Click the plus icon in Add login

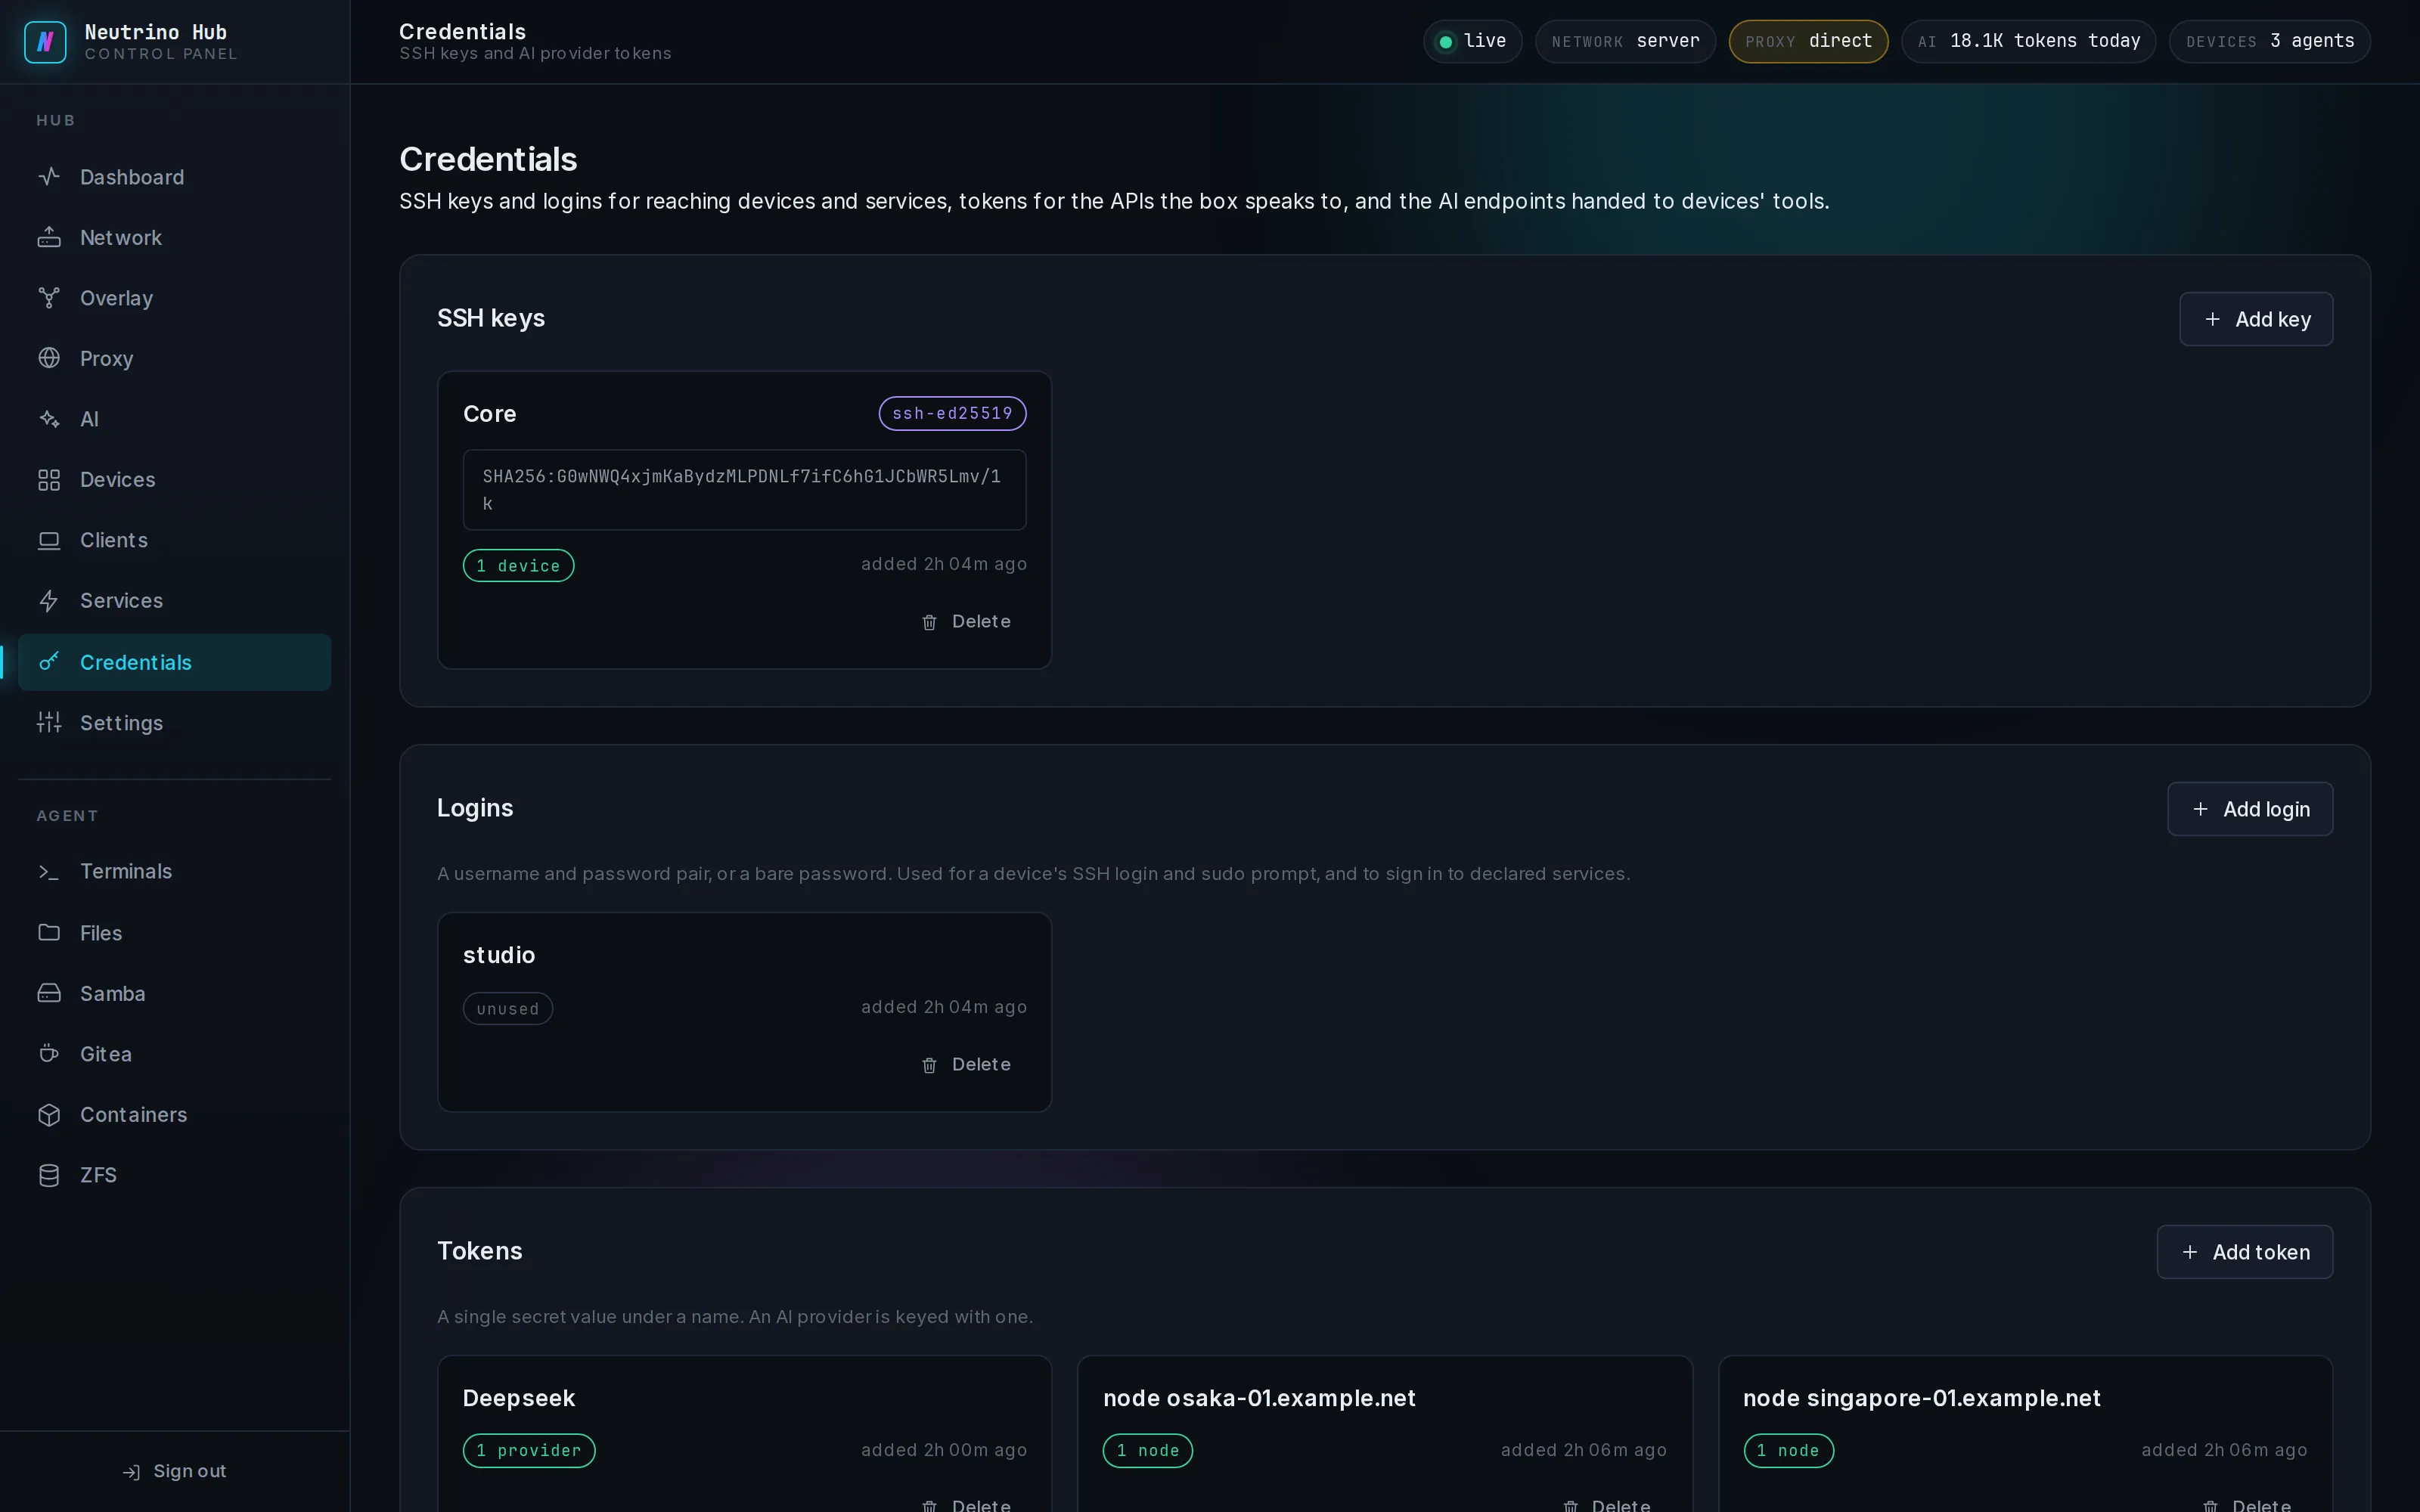click(2201, 809)
